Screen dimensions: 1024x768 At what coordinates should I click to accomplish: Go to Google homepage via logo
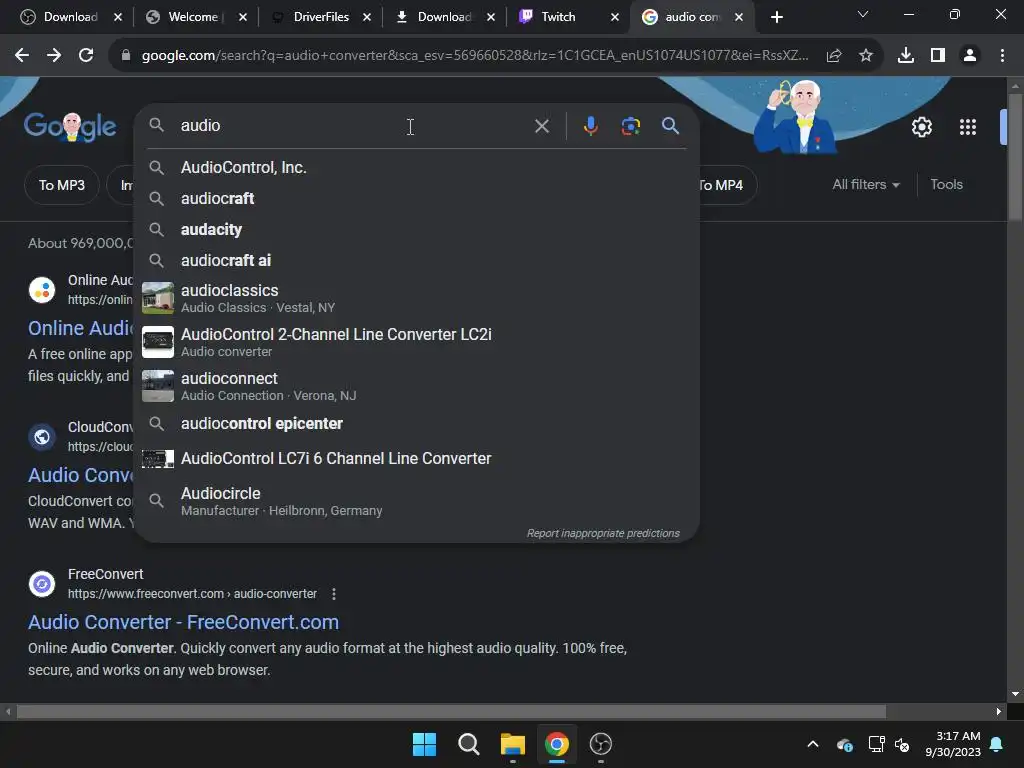[70, 126]
